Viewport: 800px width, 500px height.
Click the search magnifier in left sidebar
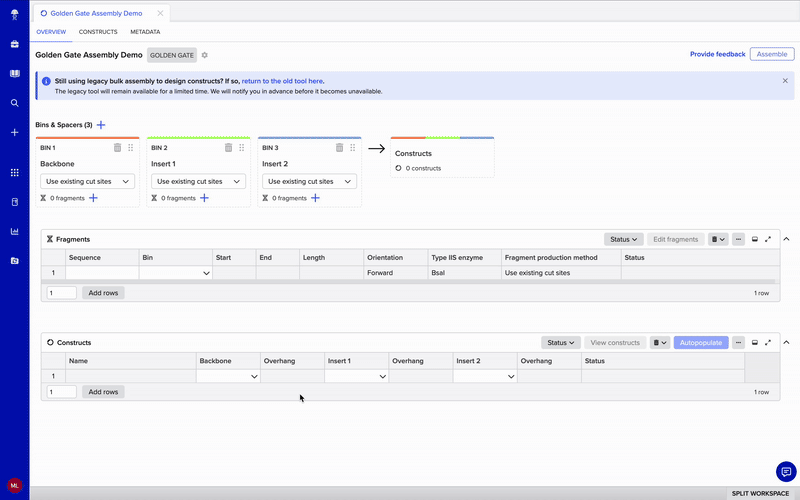tap(14, 103)
